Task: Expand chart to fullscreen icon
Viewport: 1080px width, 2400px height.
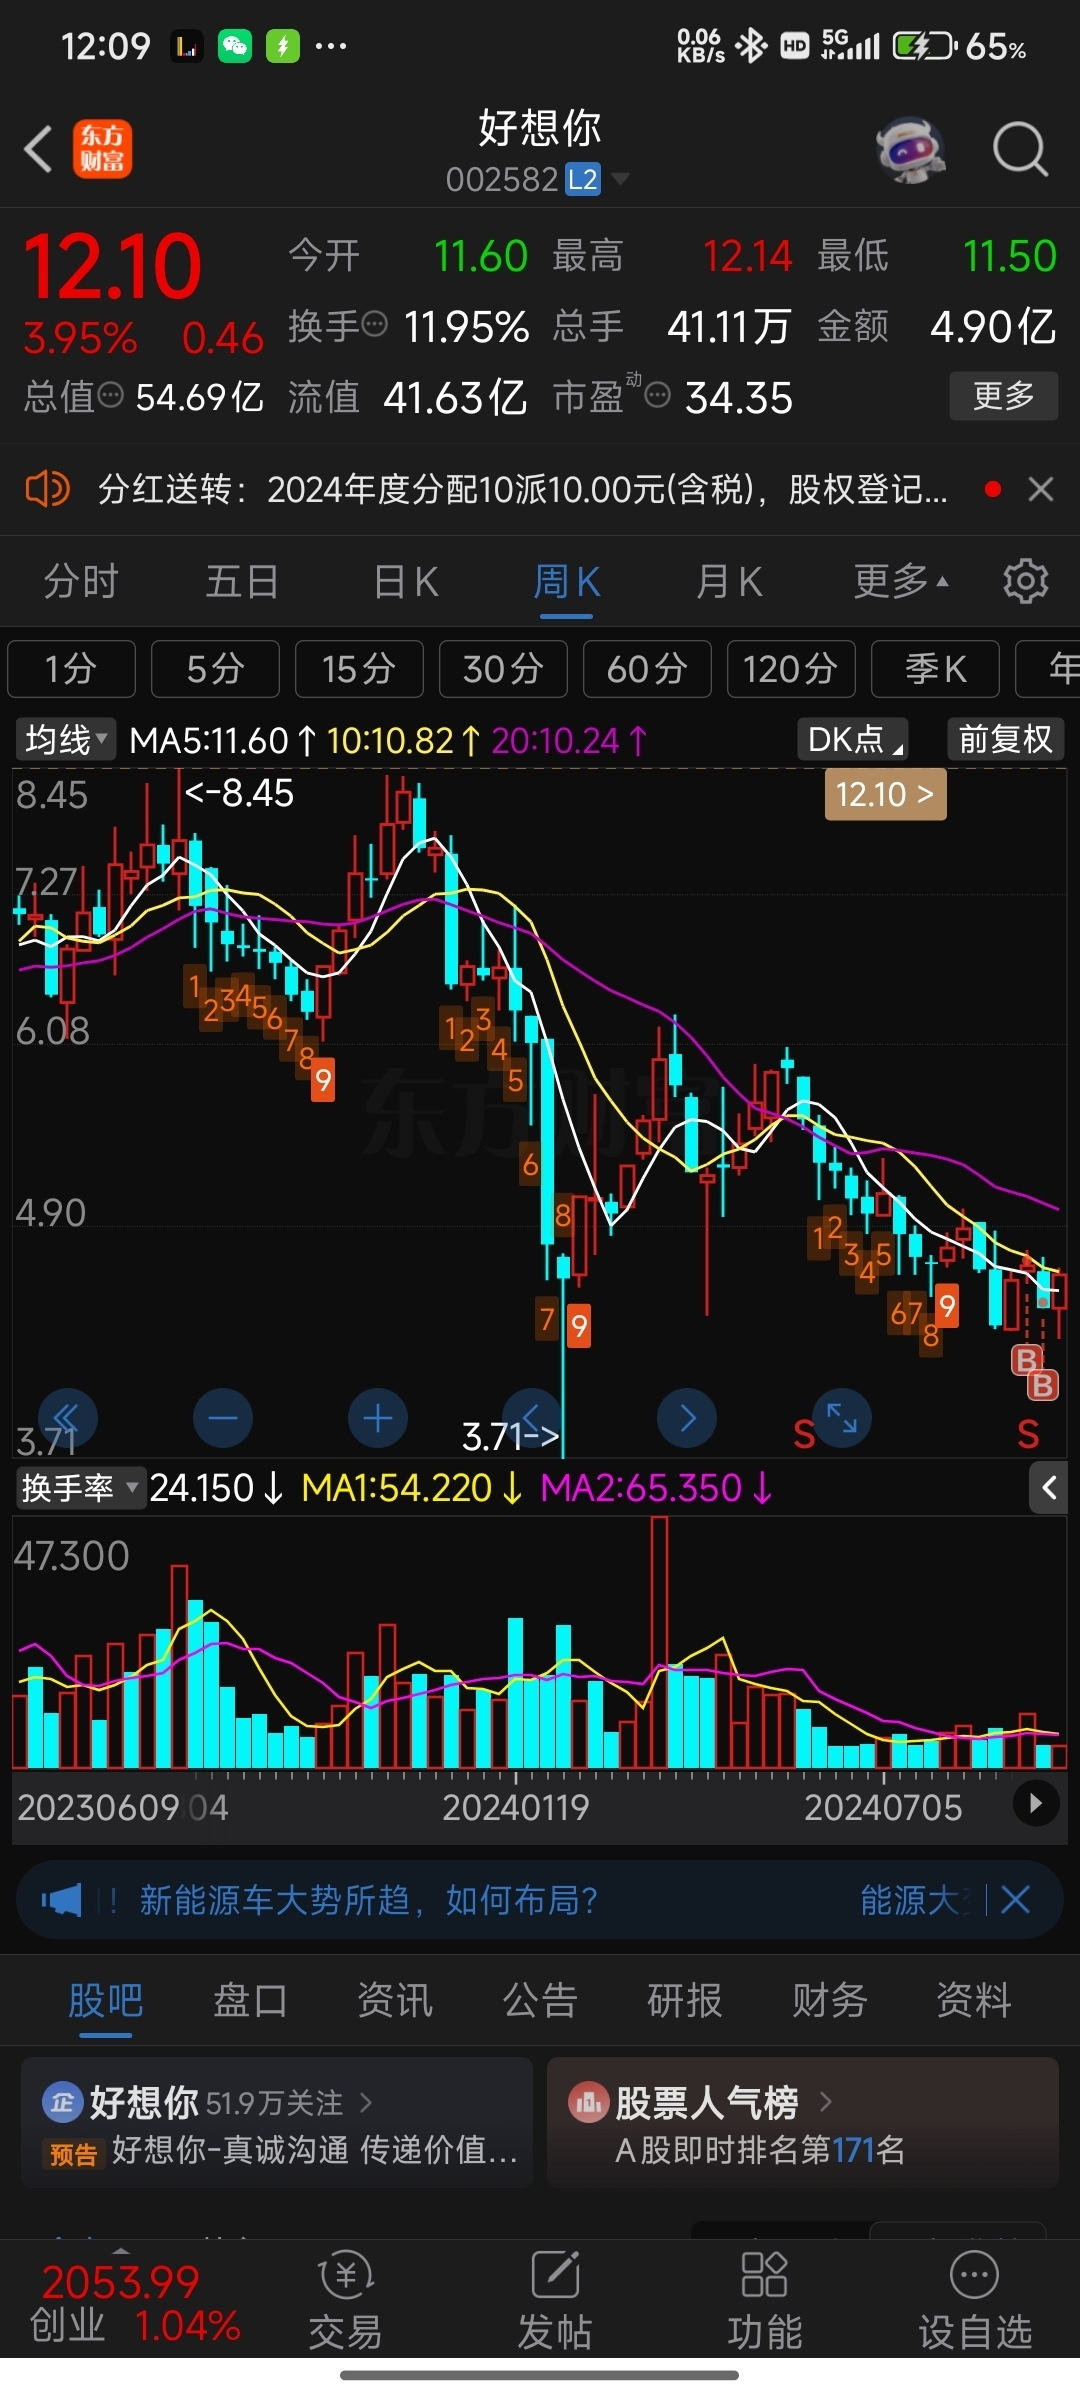Action: [842, 1418]
